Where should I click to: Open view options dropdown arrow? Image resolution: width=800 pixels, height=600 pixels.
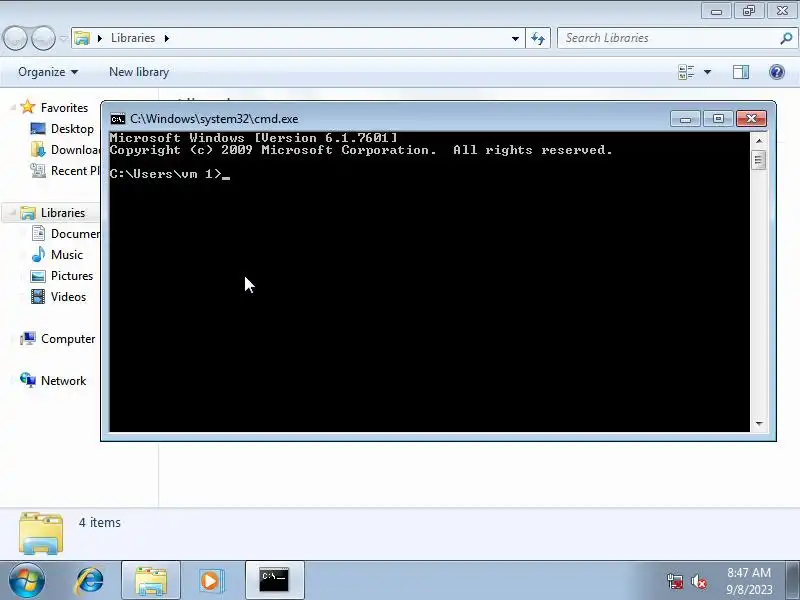coord(708,72)
